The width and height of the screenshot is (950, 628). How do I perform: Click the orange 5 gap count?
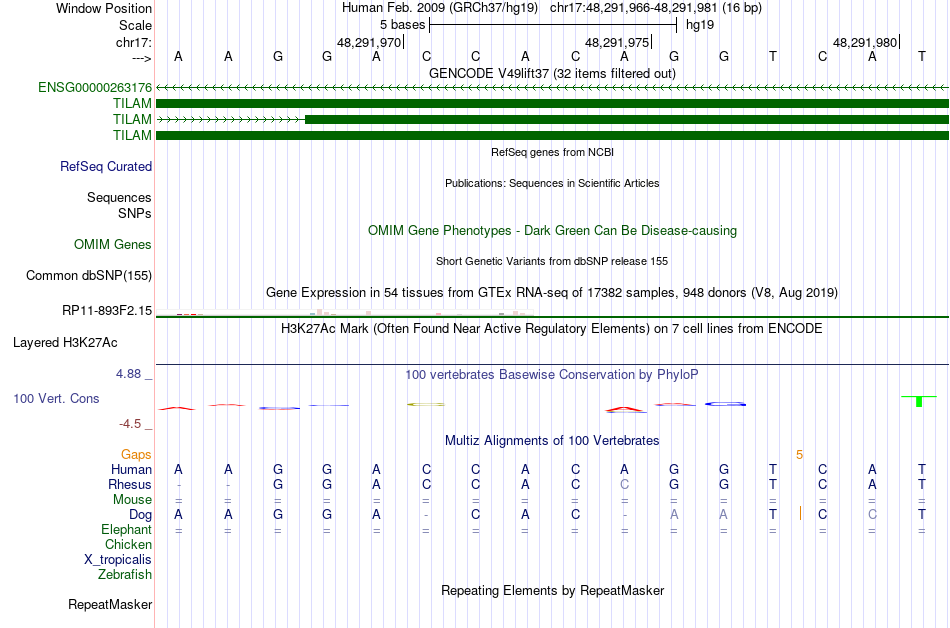tap(799, 455)
